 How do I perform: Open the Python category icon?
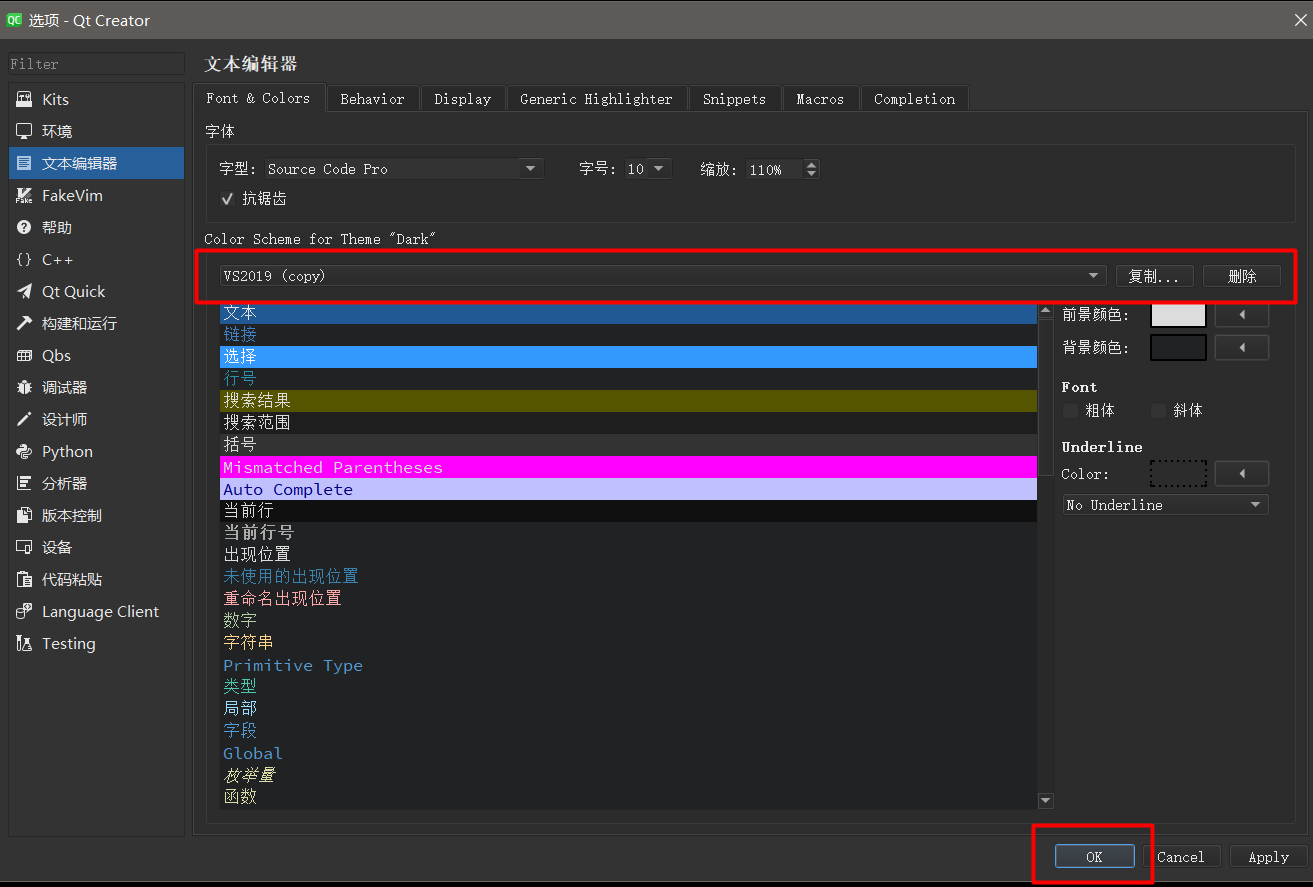pos(25,452)
